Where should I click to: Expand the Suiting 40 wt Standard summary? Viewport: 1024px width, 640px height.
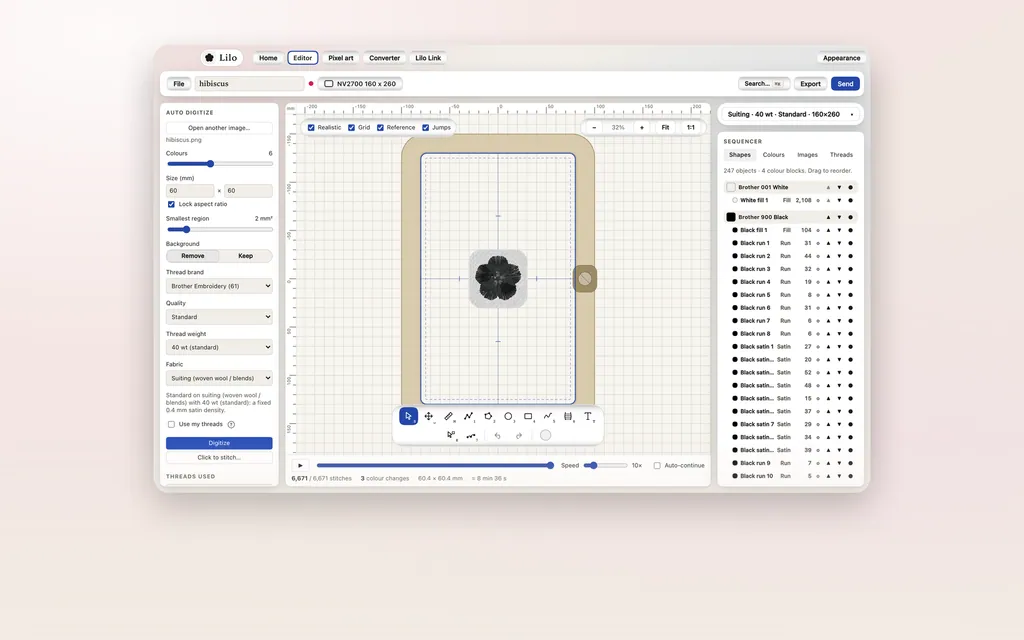[790, 114]
